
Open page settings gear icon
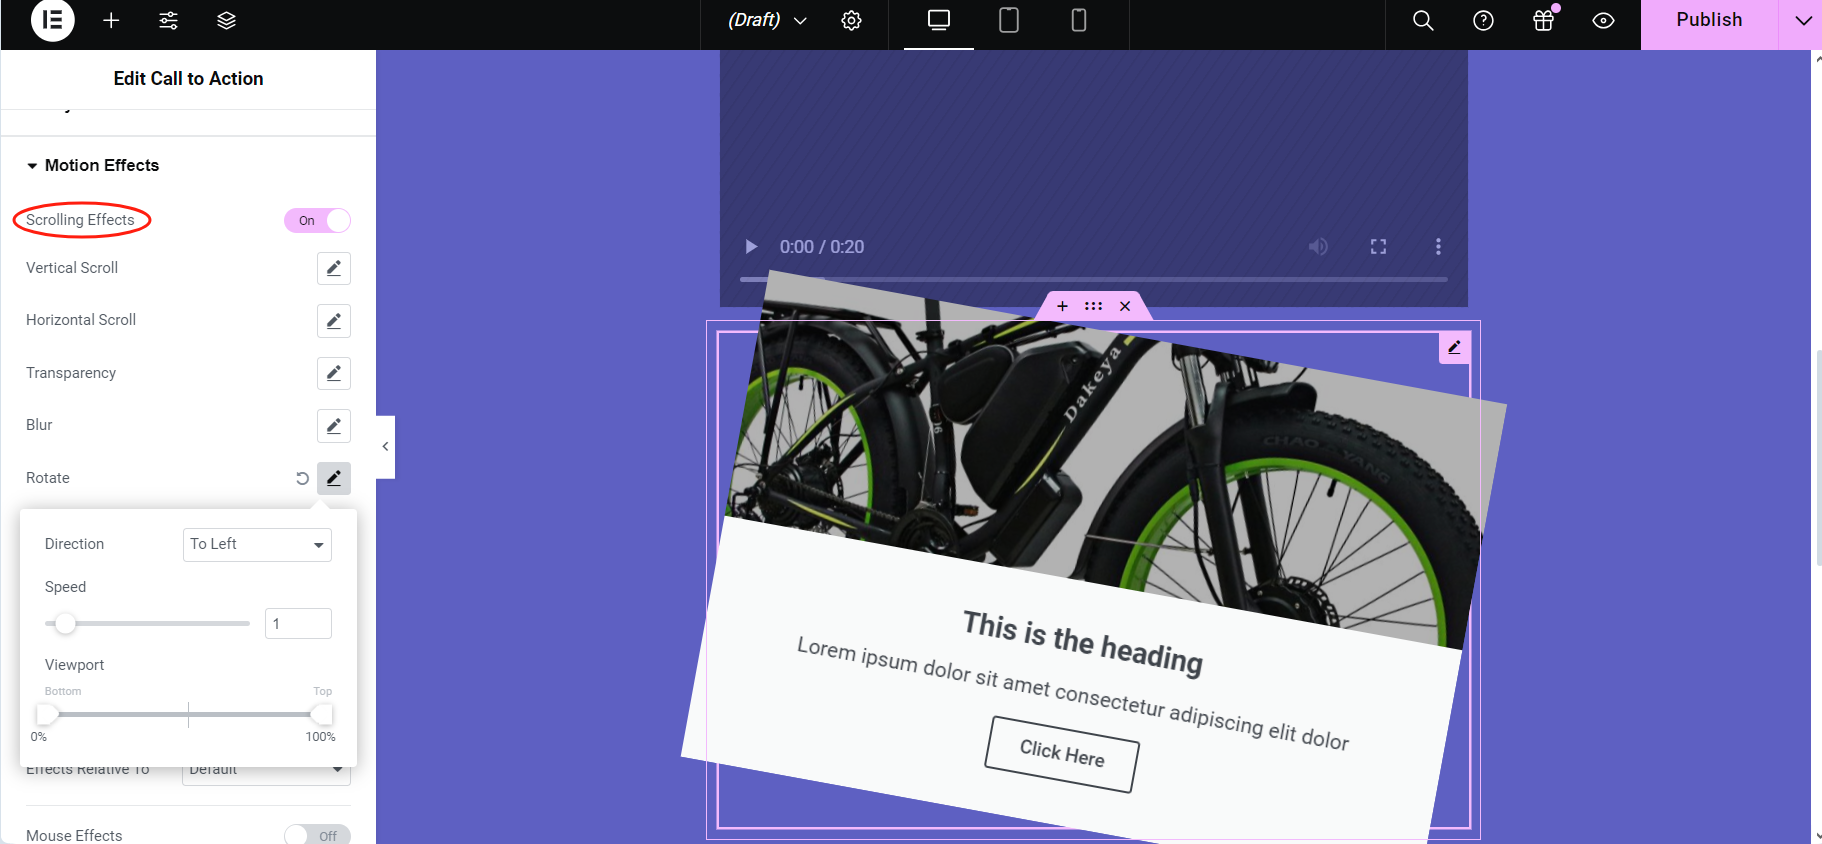(851, 20)
